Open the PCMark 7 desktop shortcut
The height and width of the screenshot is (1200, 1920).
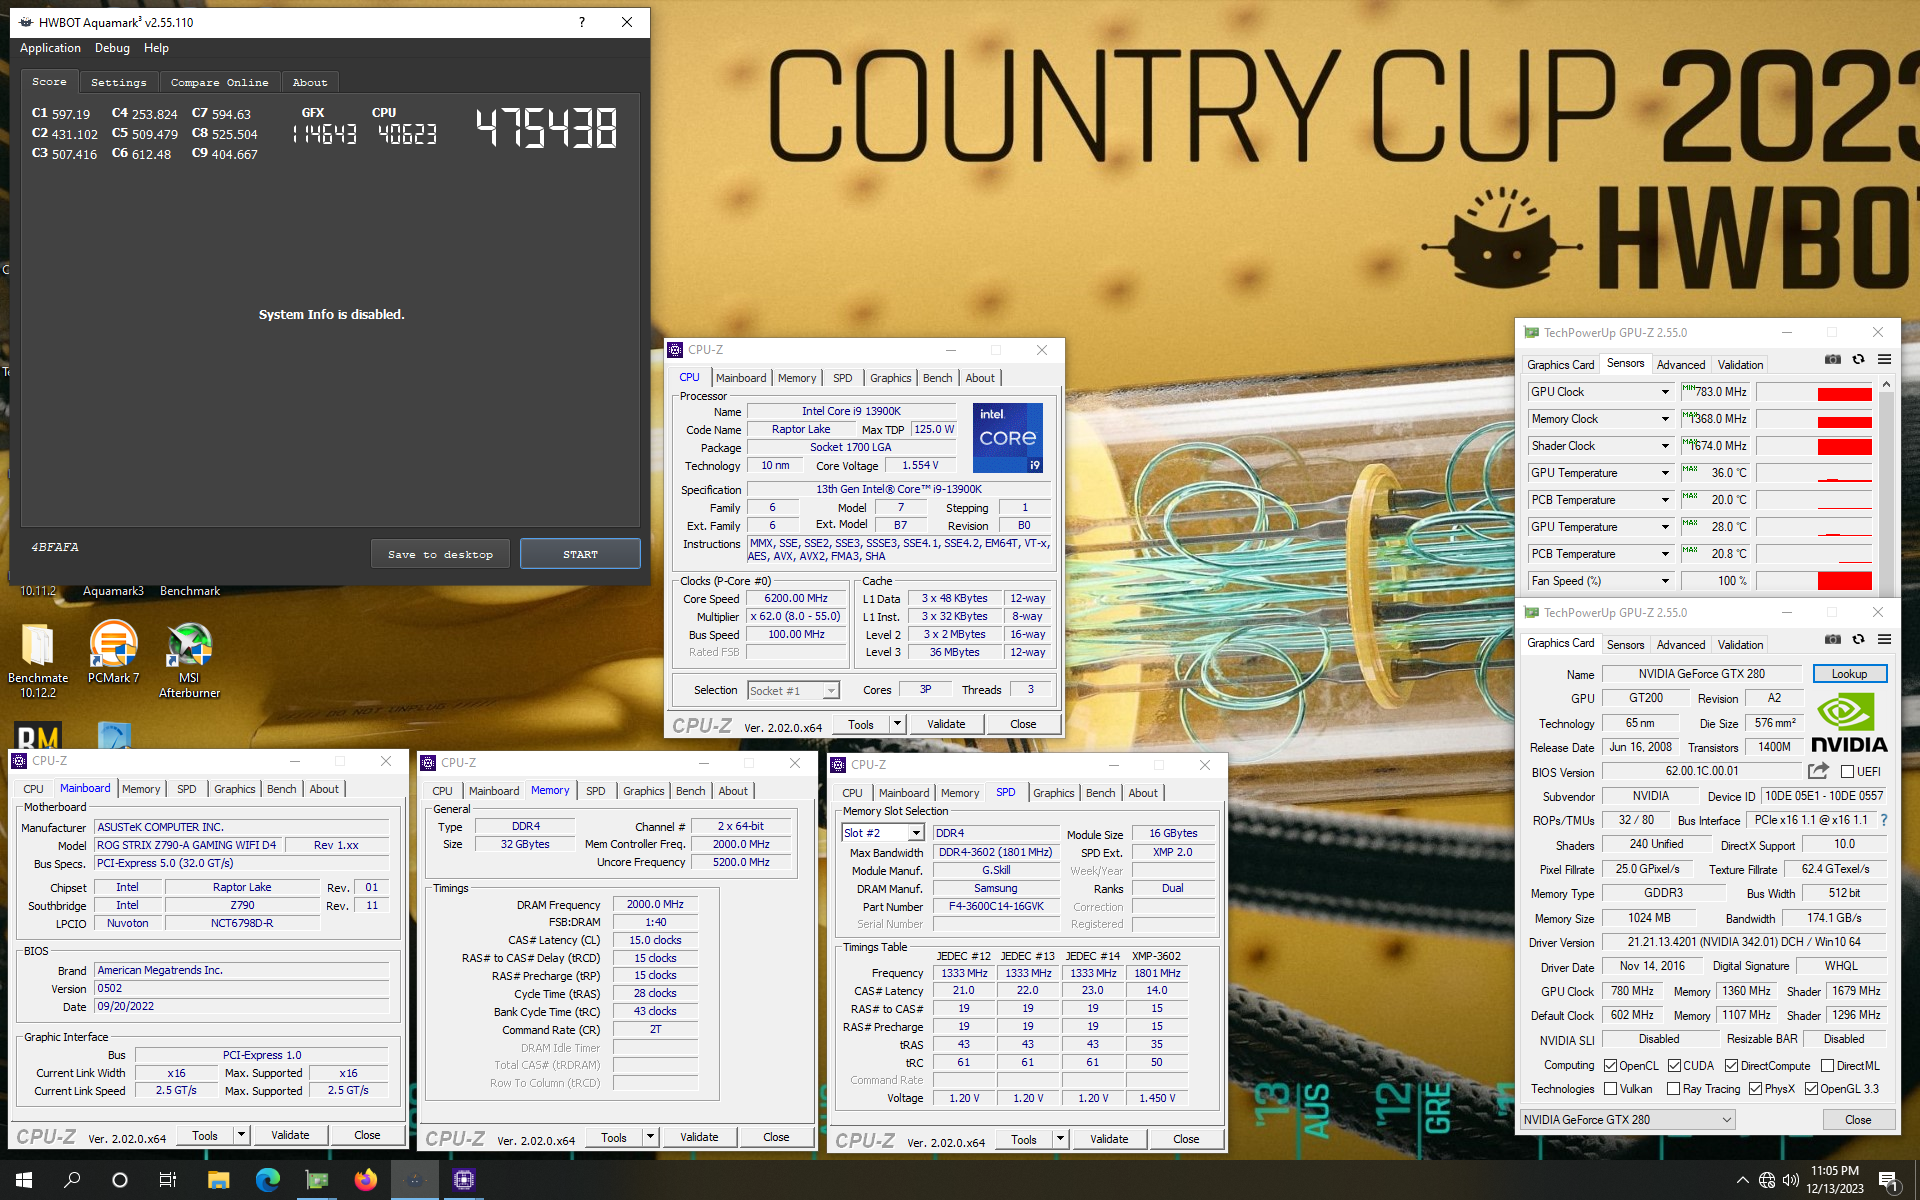(113, 652)
